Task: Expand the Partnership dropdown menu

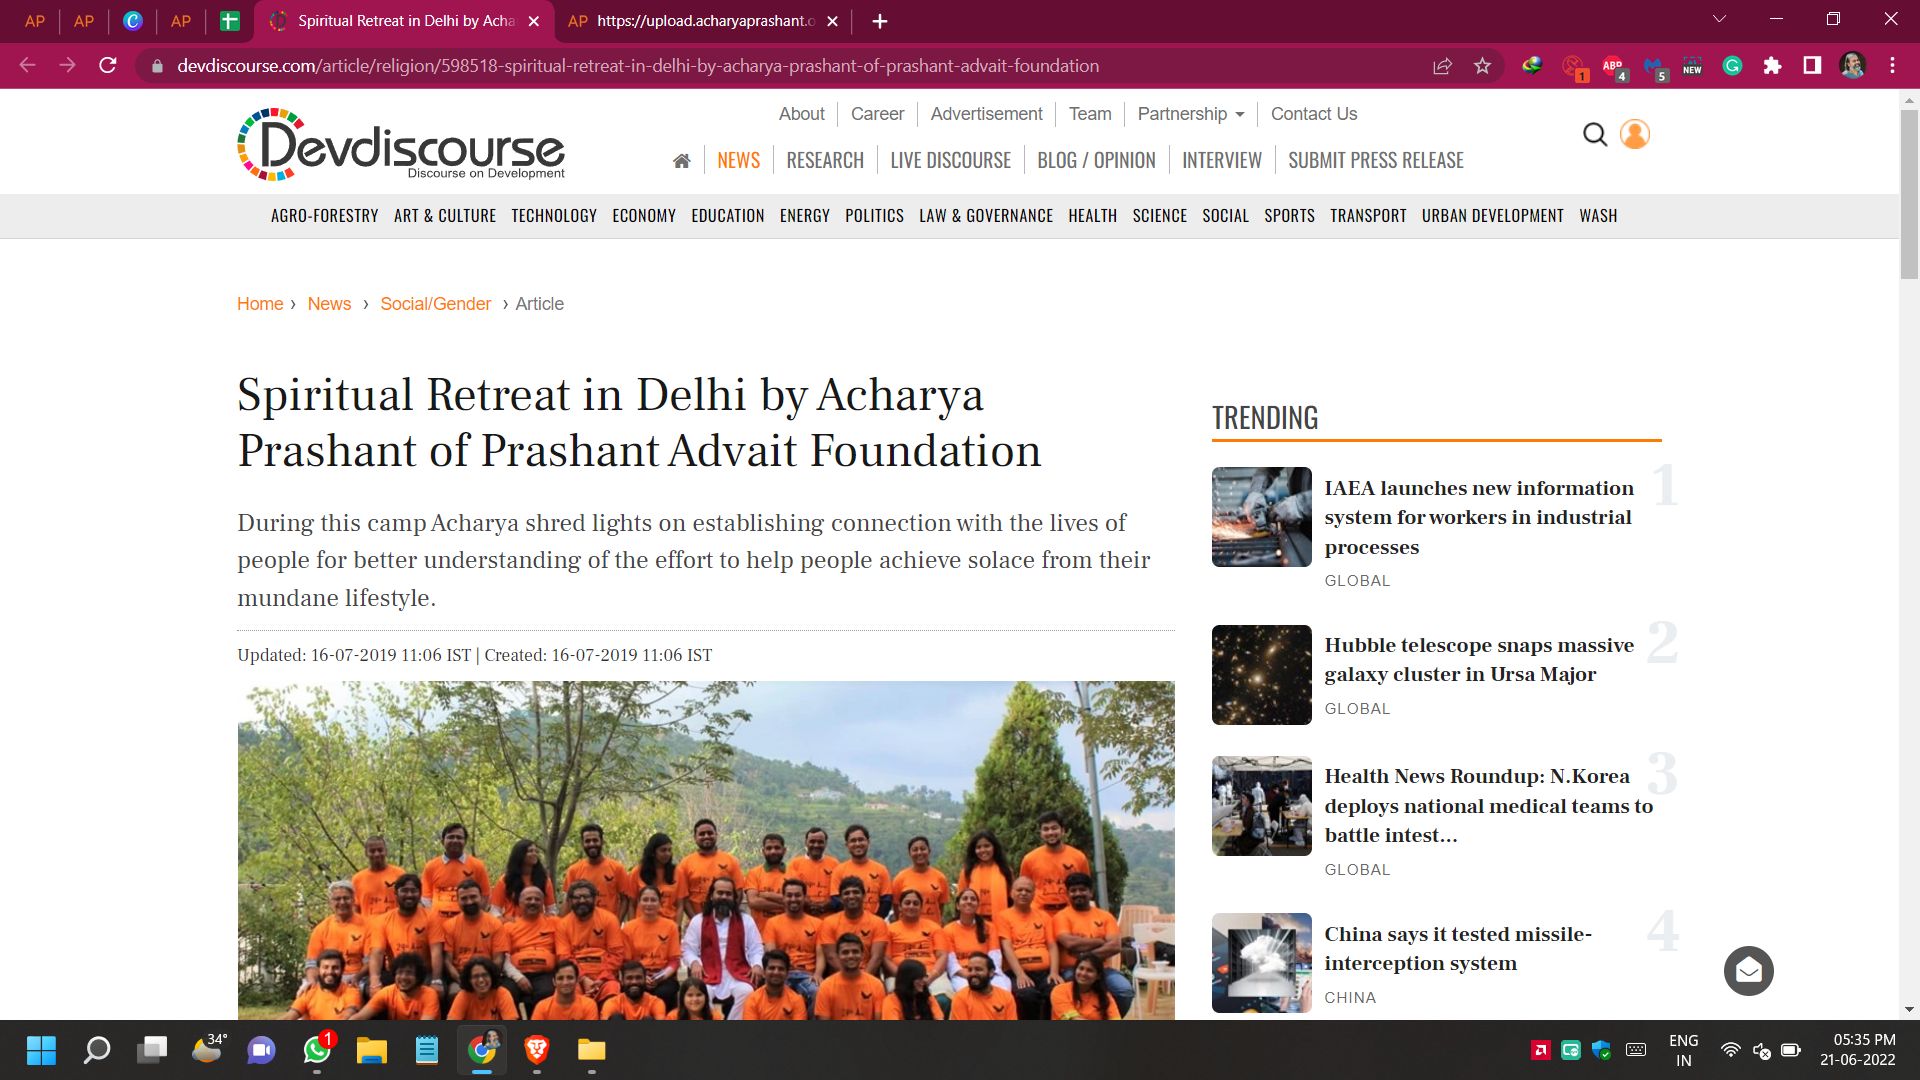Action: point(1191,114)
